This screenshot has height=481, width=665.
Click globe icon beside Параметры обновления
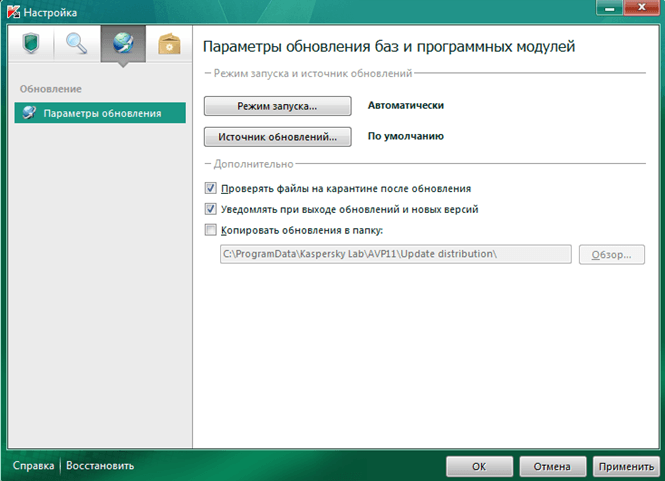point(29,113)
